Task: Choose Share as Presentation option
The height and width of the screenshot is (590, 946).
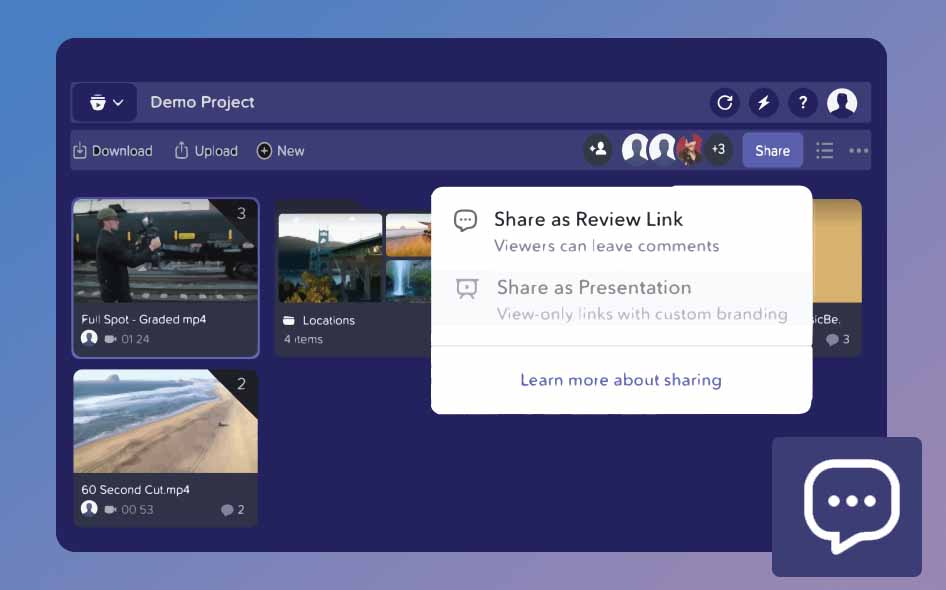Action: point(593,288)
